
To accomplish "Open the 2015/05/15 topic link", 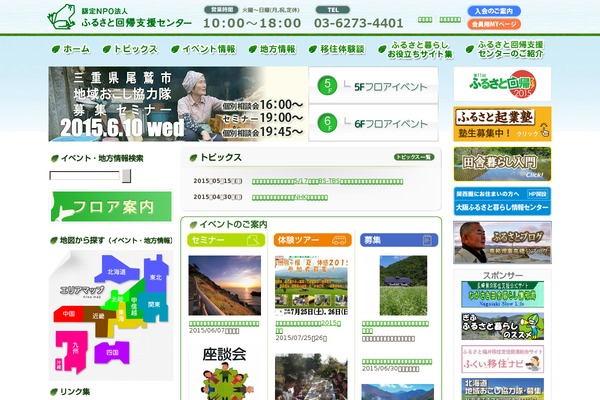I will click(x=327, y=181).
